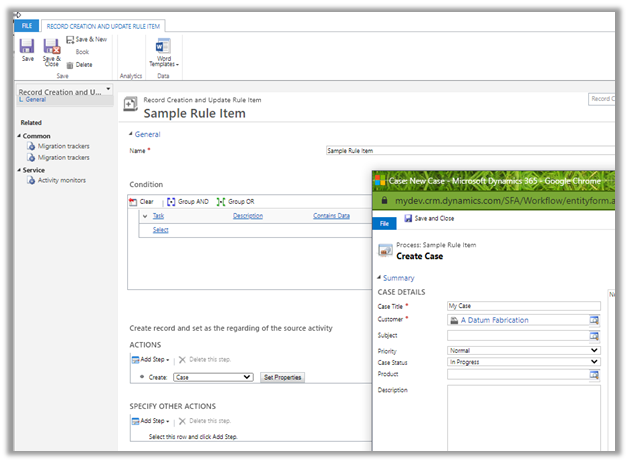This screenshot has width=628, height=463.
Task: Click the Set Properties button
Action: [x=282, y=377]
